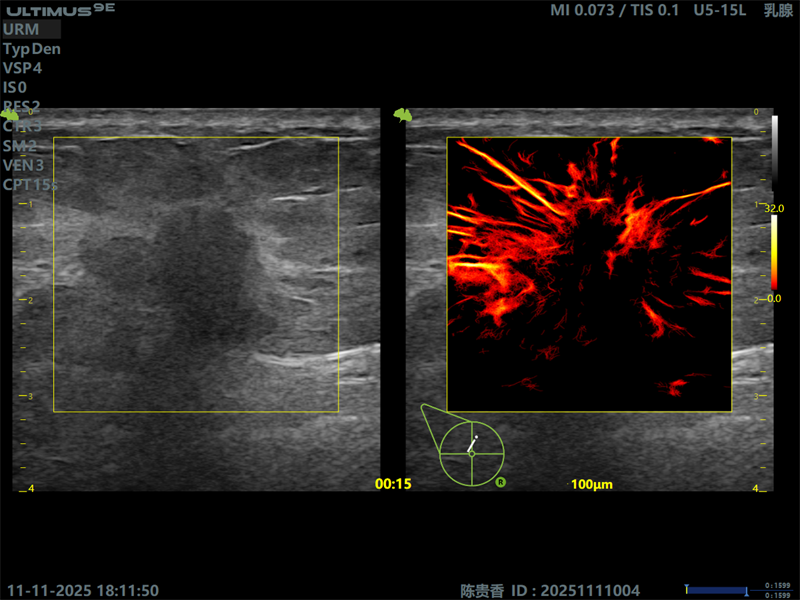This screenshot has width=800, height=600.
Task: Click the green leaf icon above right image
Action: coord(403,115)
